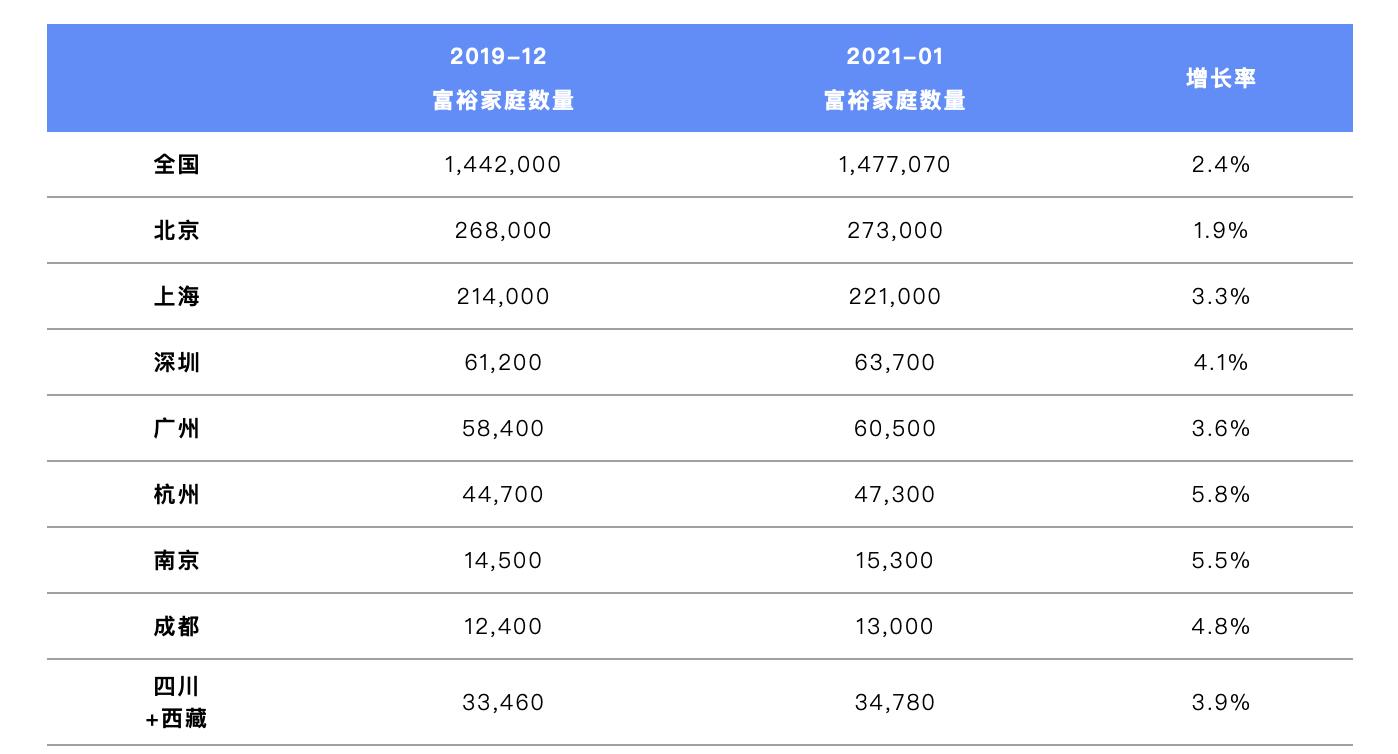Image resolution: width=1398 pixels, height=754 pixels.
Task: Select the 上海 row label
Action: pos(177,296)
